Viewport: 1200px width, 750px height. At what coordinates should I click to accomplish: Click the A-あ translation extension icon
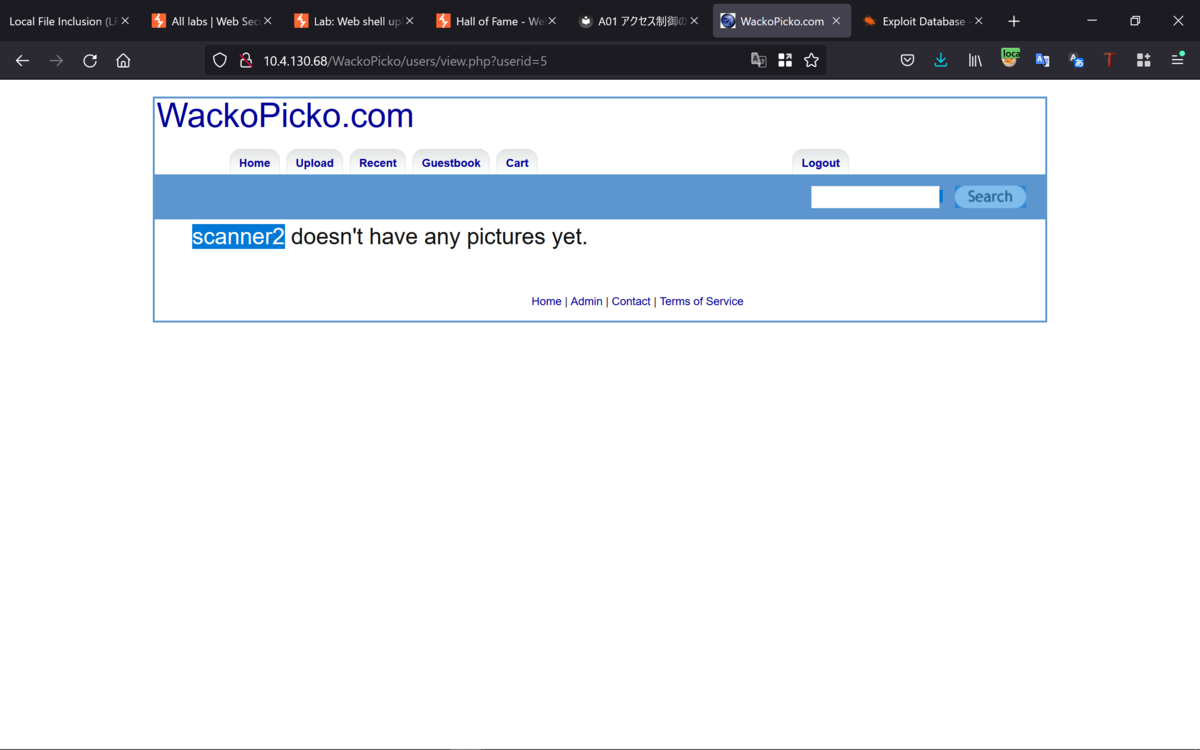[x=1076, y=61]
